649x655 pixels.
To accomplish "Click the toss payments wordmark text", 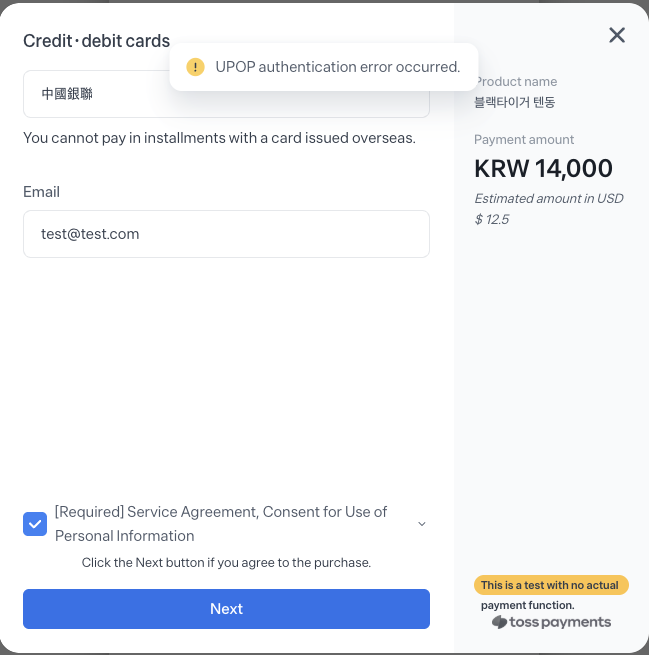I will click(x=560, y=622).
